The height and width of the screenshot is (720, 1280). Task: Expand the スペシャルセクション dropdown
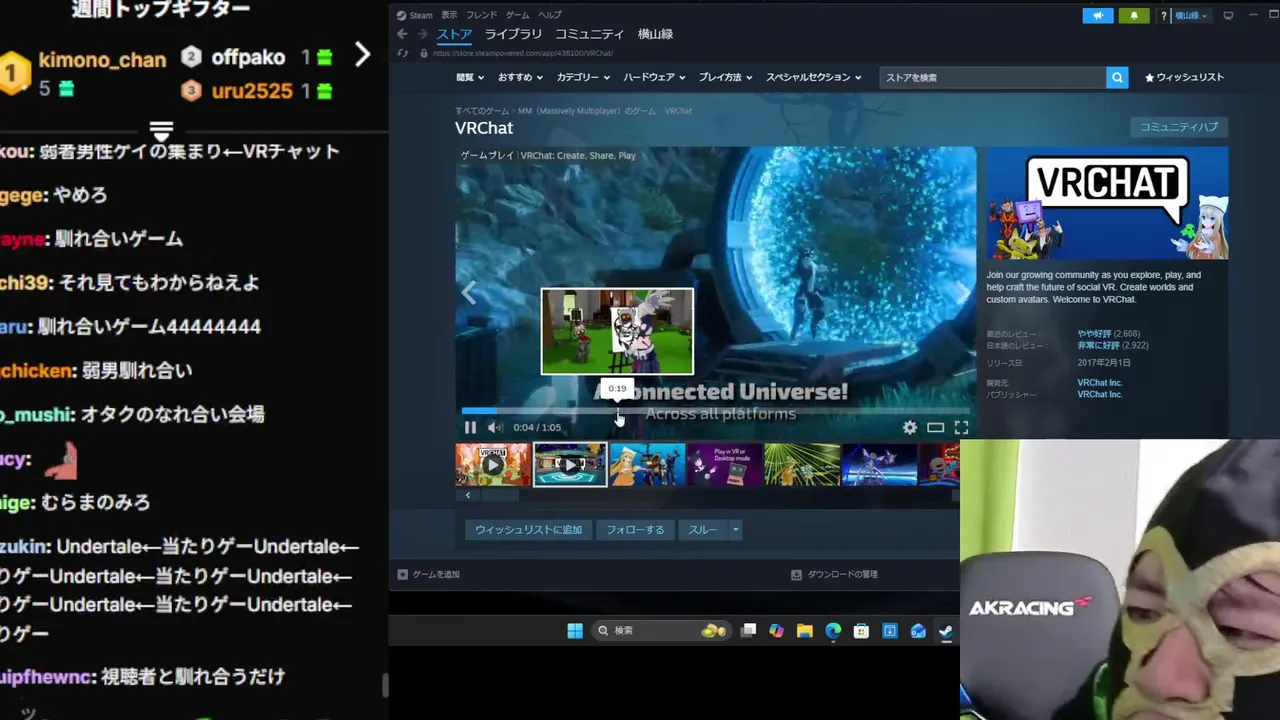[x=814, y=77]
